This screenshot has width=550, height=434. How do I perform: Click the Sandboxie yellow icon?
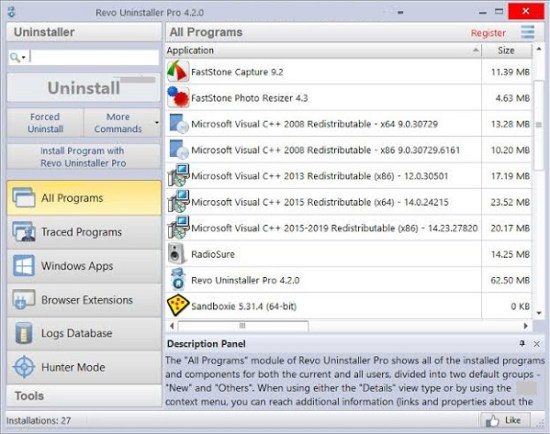click(178, 305)
